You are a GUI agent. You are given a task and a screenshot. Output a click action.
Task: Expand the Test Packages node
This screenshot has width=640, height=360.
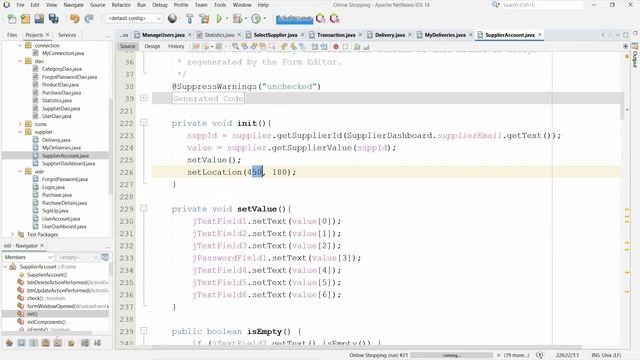click(x=13, y=234)
